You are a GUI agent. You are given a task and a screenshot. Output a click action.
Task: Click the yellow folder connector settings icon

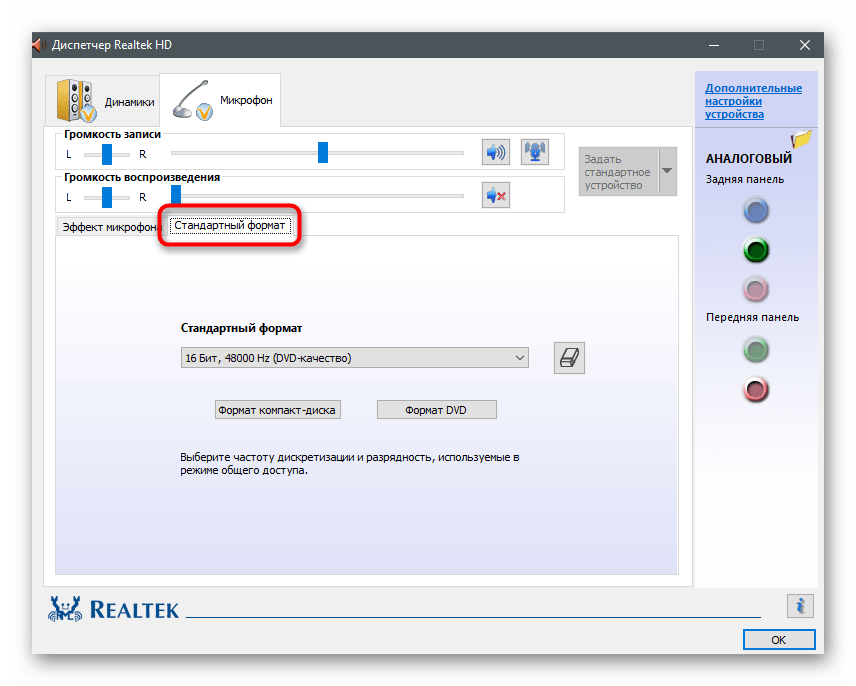tap(801, 139)
